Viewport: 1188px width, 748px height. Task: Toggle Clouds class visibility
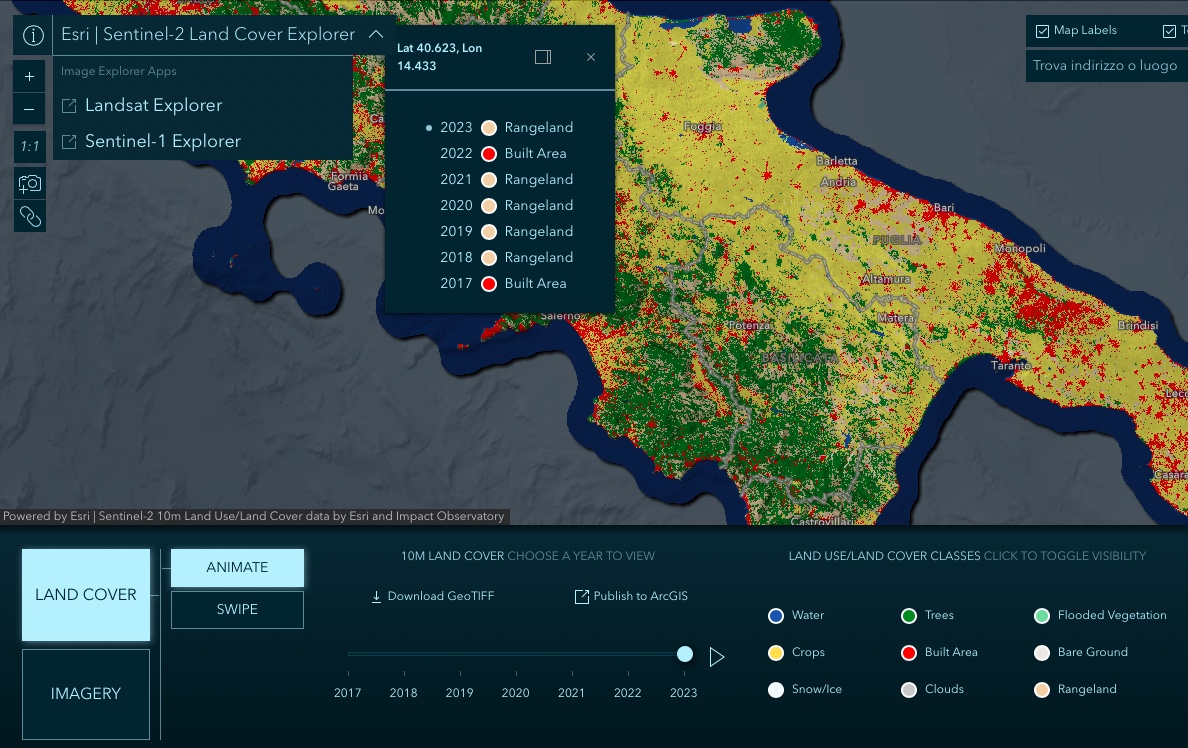(933, 690)
